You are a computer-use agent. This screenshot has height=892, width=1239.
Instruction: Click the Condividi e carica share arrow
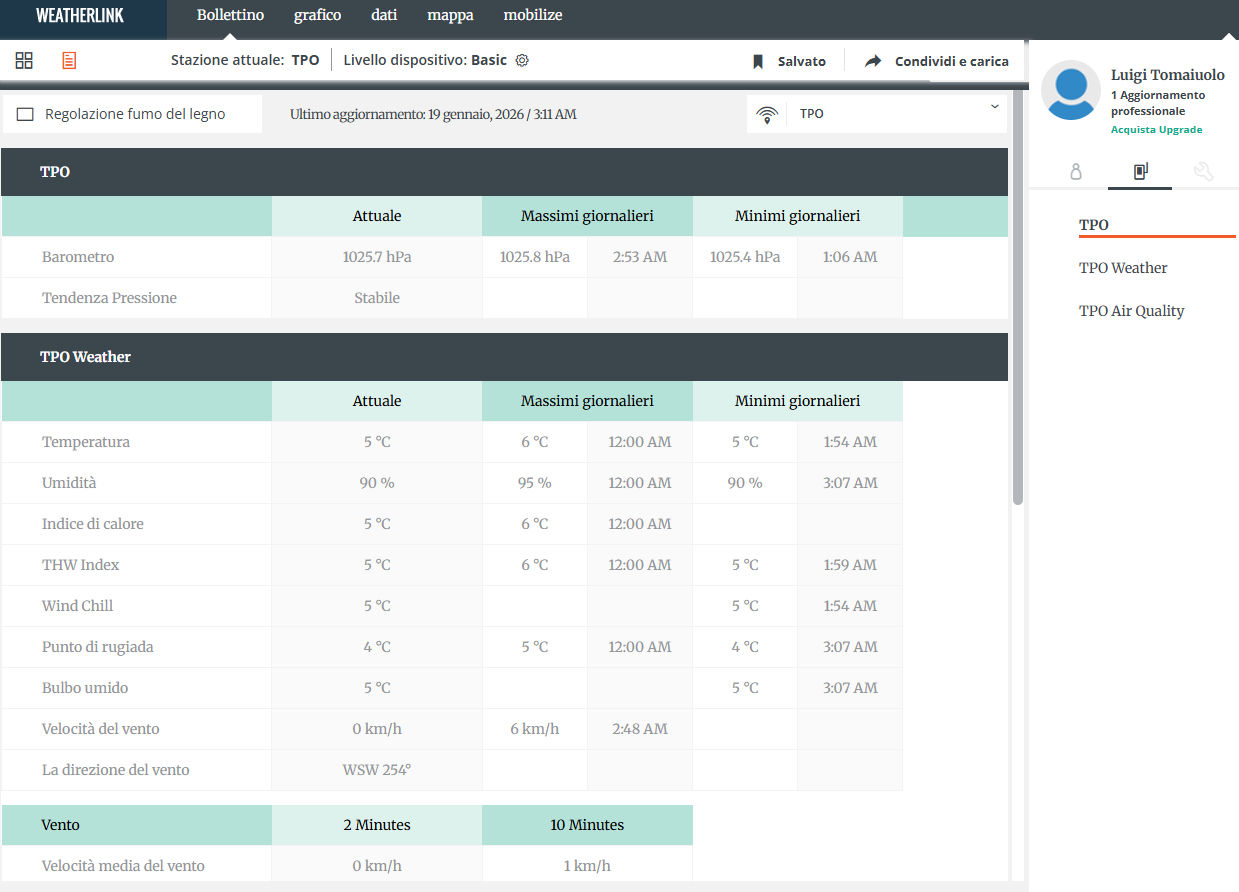(x=873, y=62)
